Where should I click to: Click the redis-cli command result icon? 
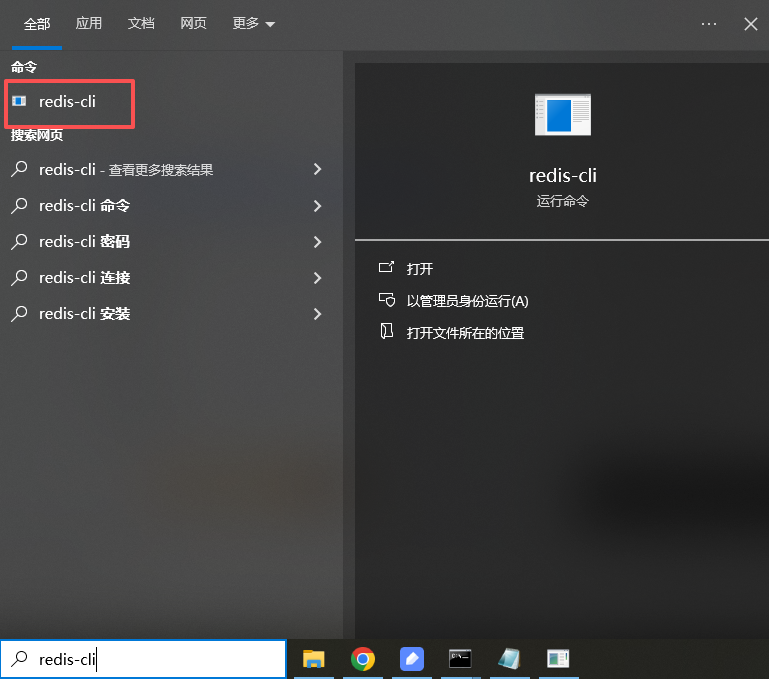tap(20, 101)
